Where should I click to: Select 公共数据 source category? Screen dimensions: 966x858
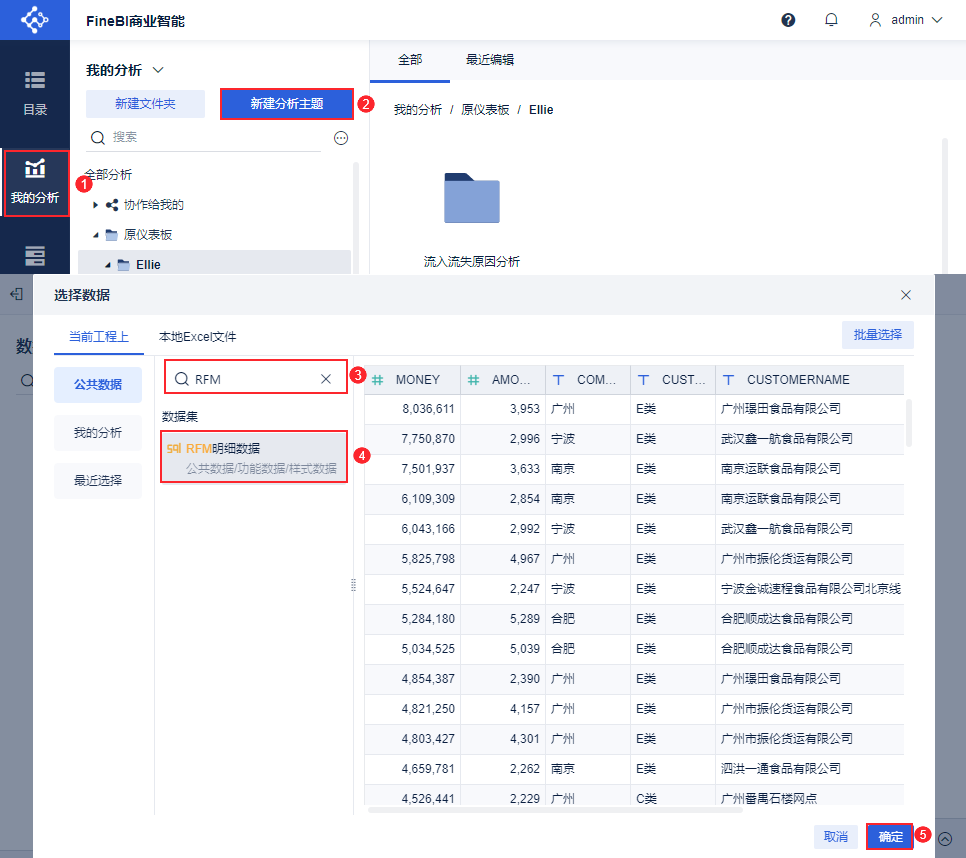point(98,385)
